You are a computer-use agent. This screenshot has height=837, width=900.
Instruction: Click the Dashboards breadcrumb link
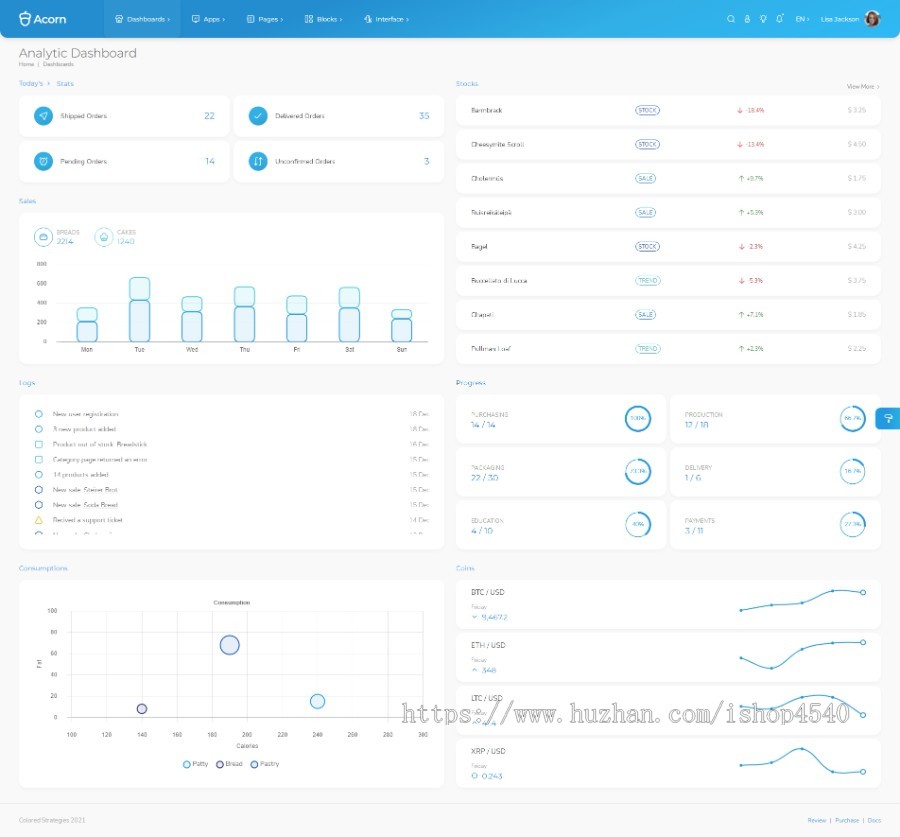coord(58,64)
